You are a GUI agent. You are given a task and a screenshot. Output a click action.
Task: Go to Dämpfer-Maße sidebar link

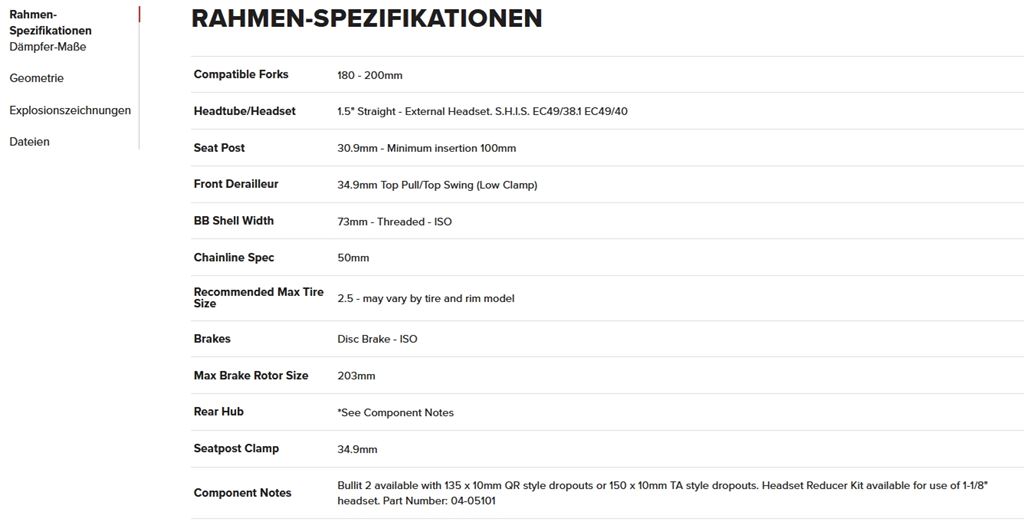[47, 47]
